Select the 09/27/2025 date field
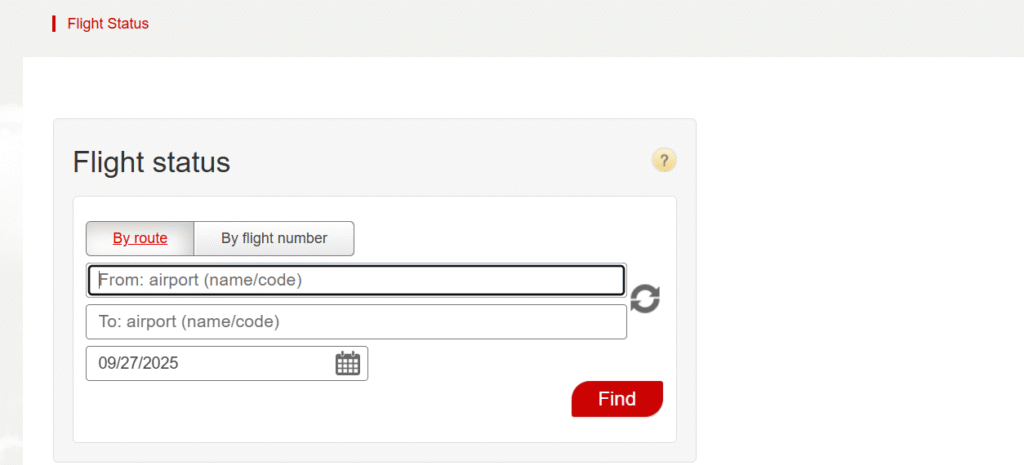 click(210, 363)
